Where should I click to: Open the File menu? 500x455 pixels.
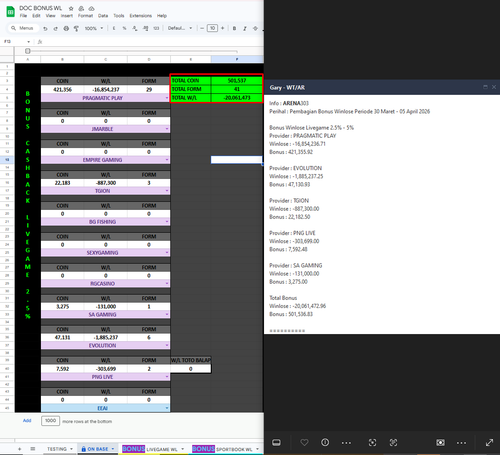(23, 16)
